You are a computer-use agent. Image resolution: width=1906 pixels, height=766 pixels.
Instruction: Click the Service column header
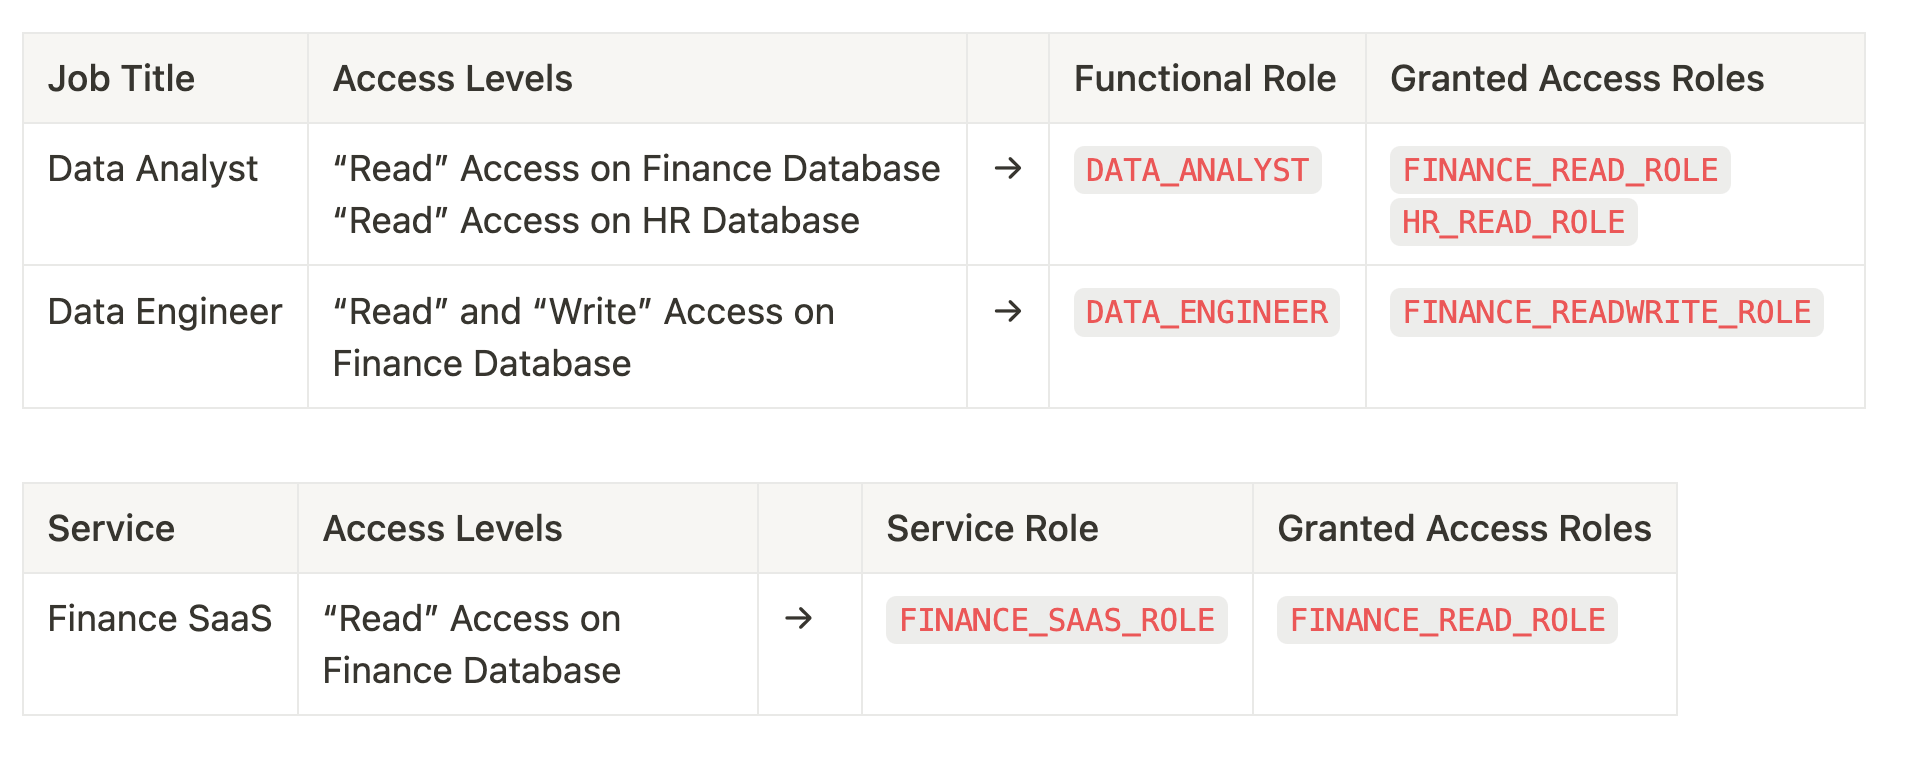click(111, 528)
